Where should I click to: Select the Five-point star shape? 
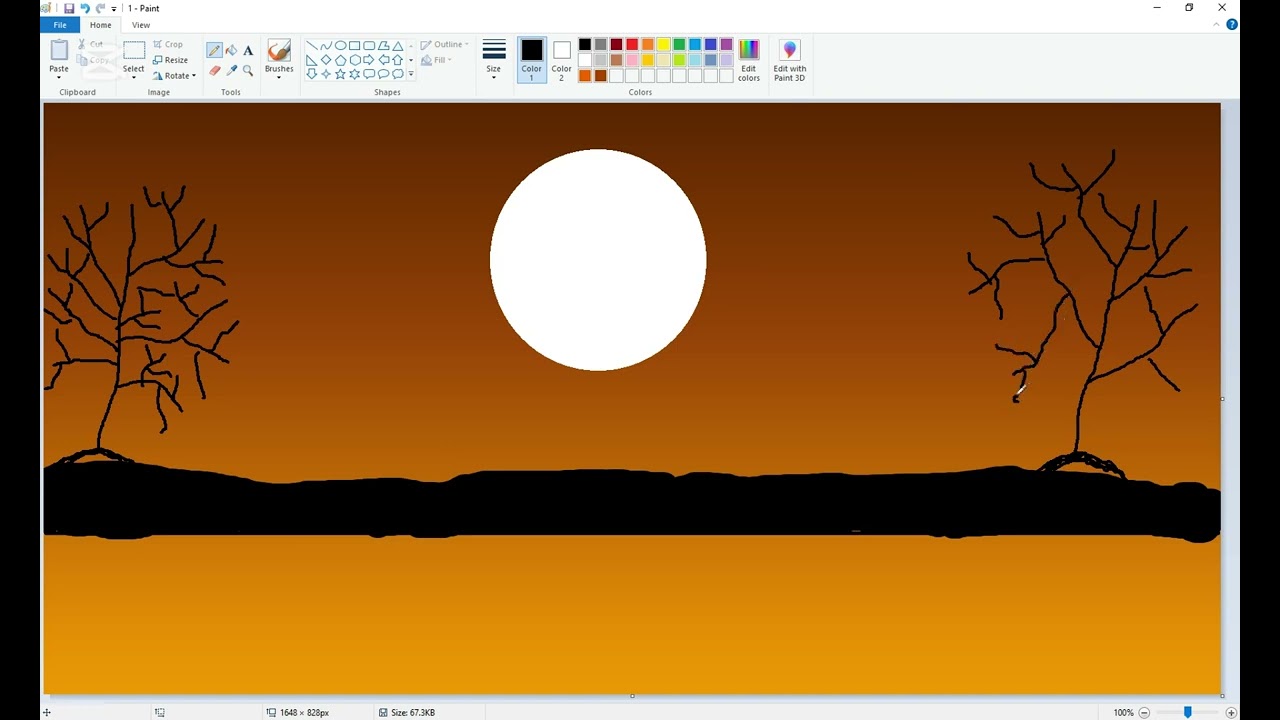coord(340,74)
